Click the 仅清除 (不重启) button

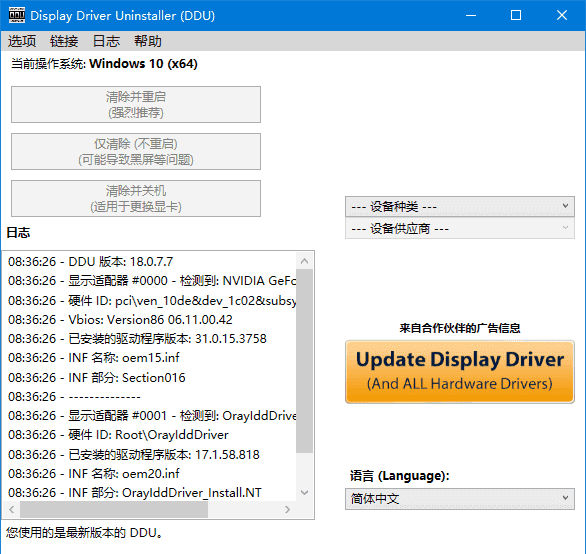(x=136, y=151)
